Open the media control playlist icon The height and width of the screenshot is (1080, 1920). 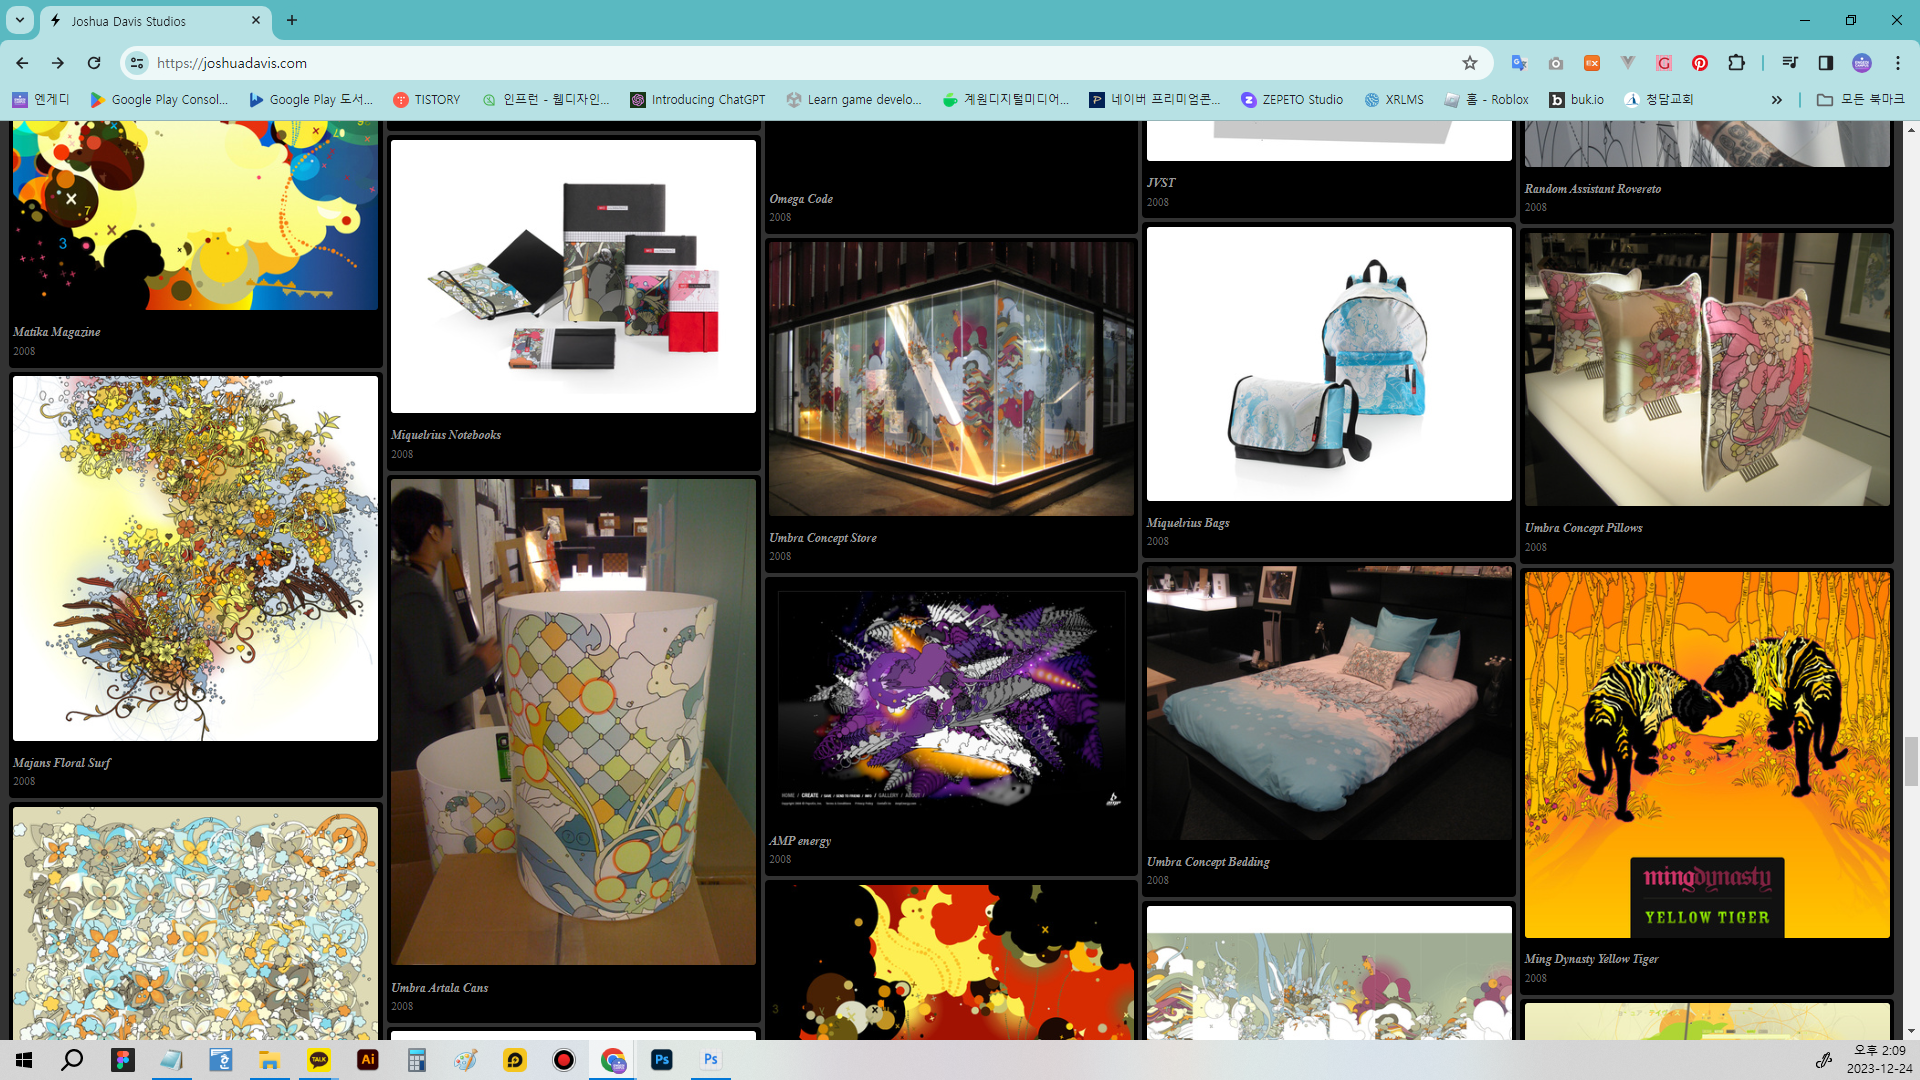pyautogui.click(x=1790, y=63)
